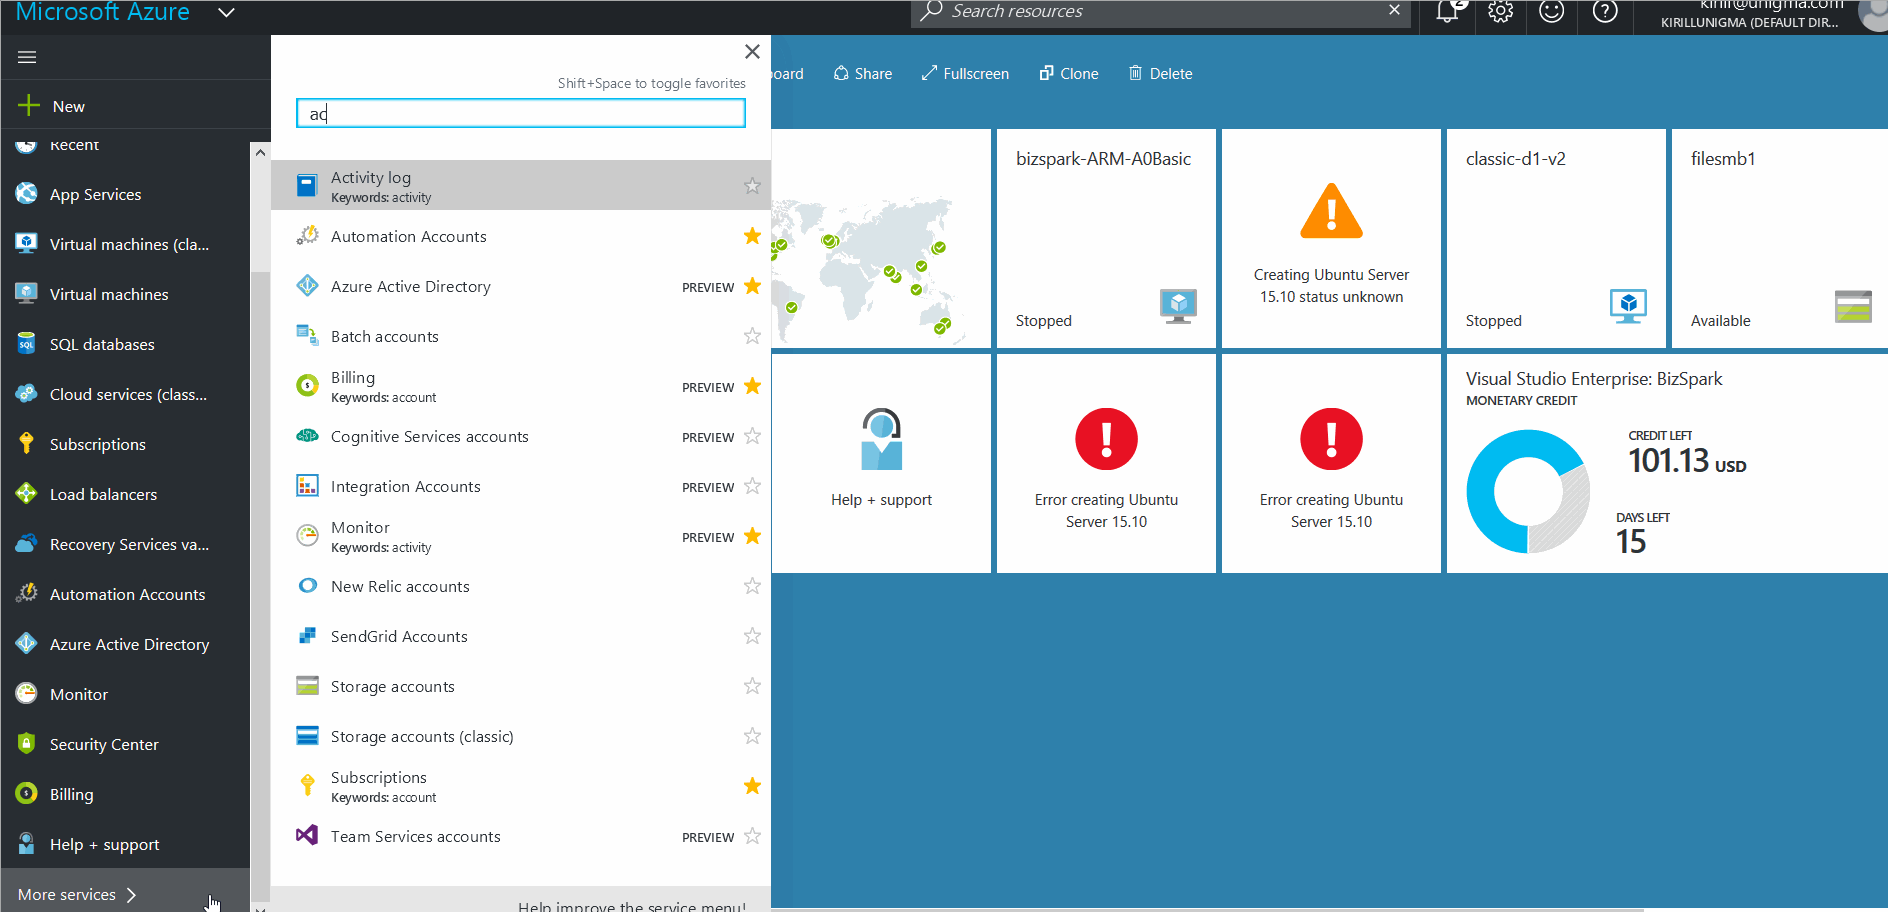Click the App Services sidebar icon

(27, 194)
